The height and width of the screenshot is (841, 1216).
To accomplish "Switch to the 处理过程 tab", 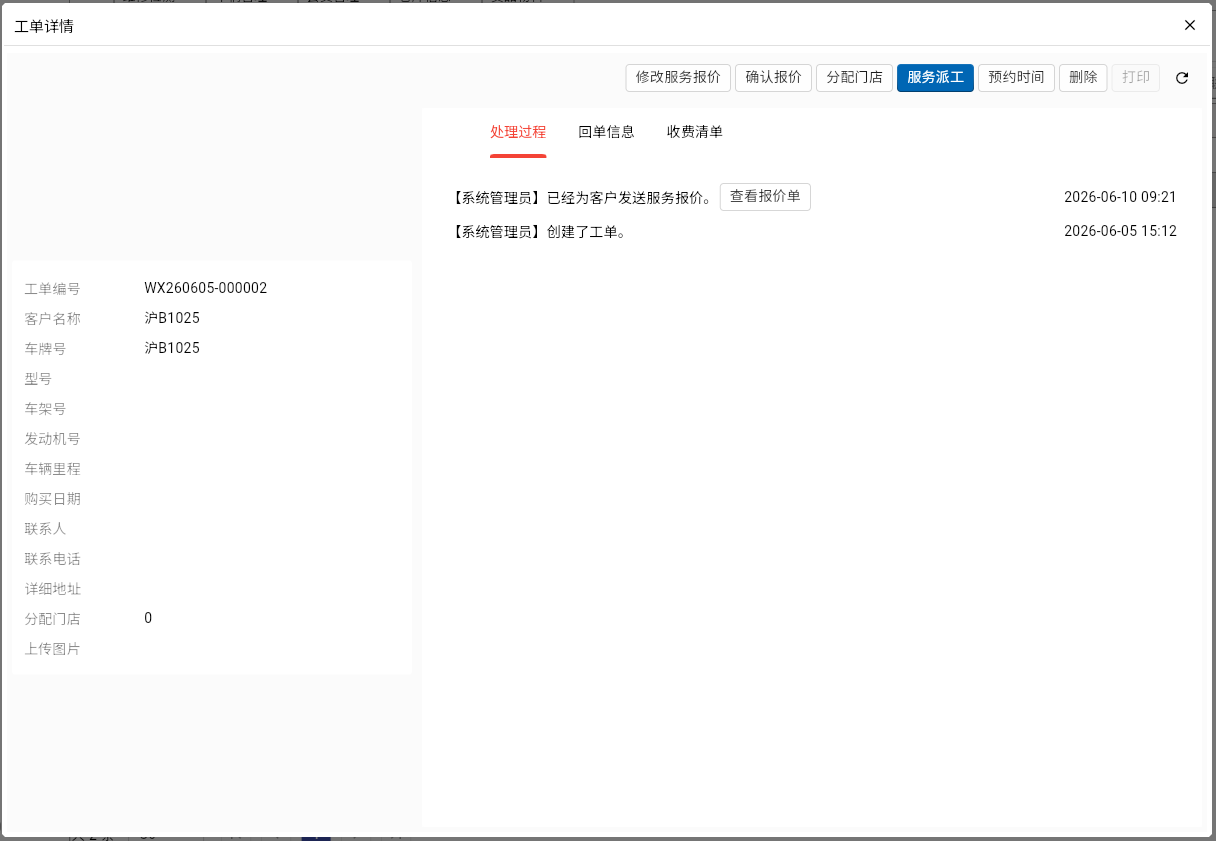I will click(518, 132).
